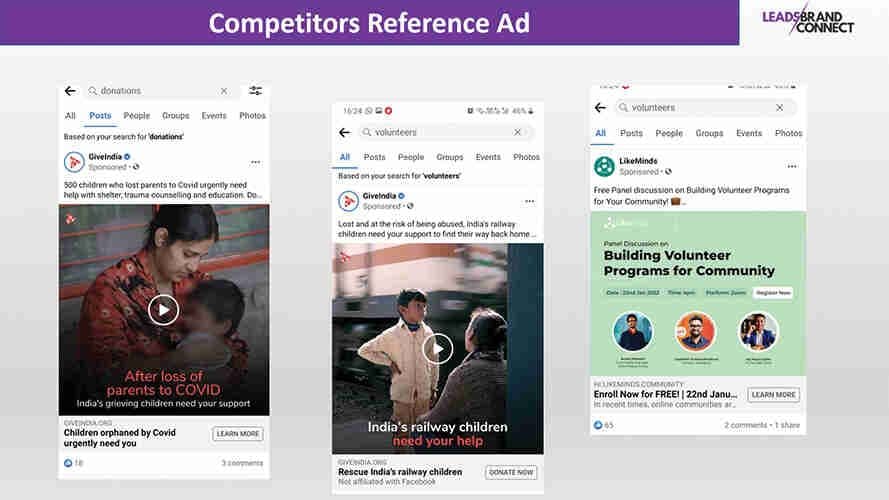The image size is (889, 500).
Task: Play the COVID orphans video
Action: click(163, 310)
